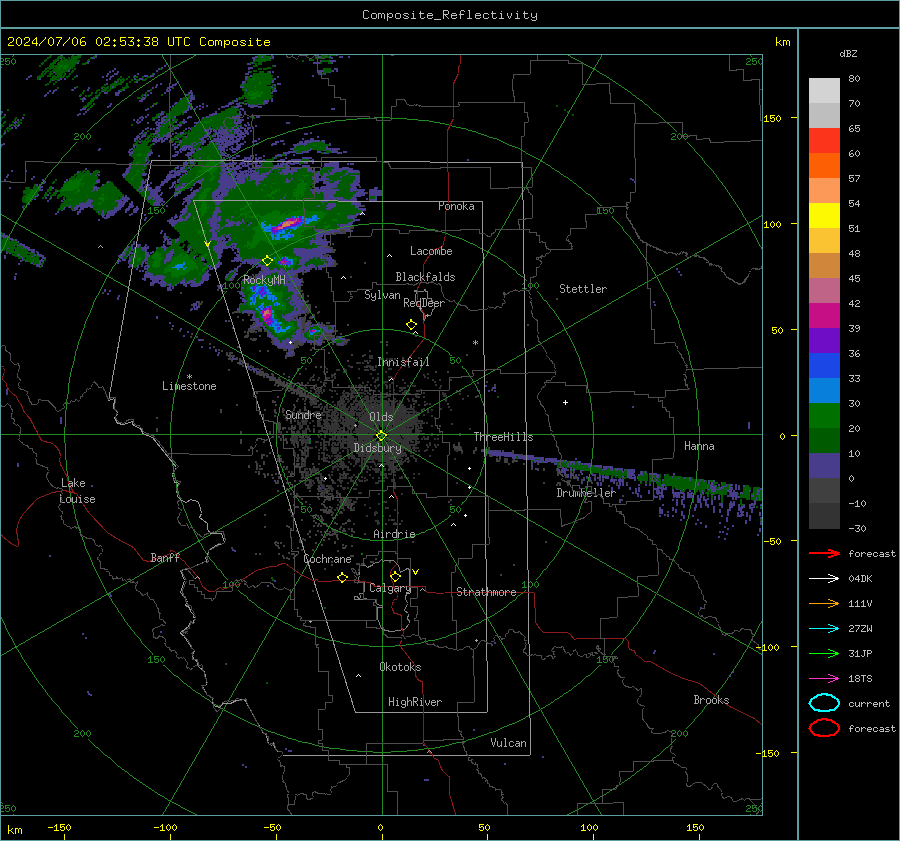Image resolution: width=900 pixels, height=841 pixels.
Task: Click the cyan current ellipse icon
Action: (x=824, y=703)
